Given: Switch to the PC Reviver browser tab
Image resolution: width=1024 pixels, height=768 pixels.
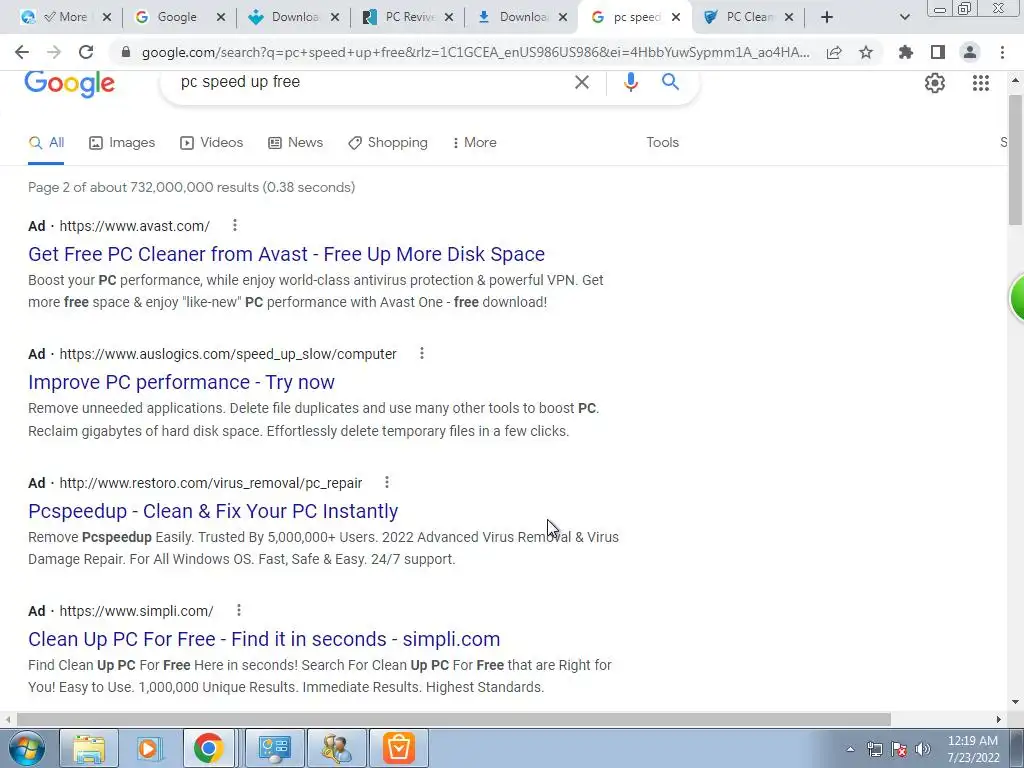Looking at the screenshot, I should tap(408, 17).
